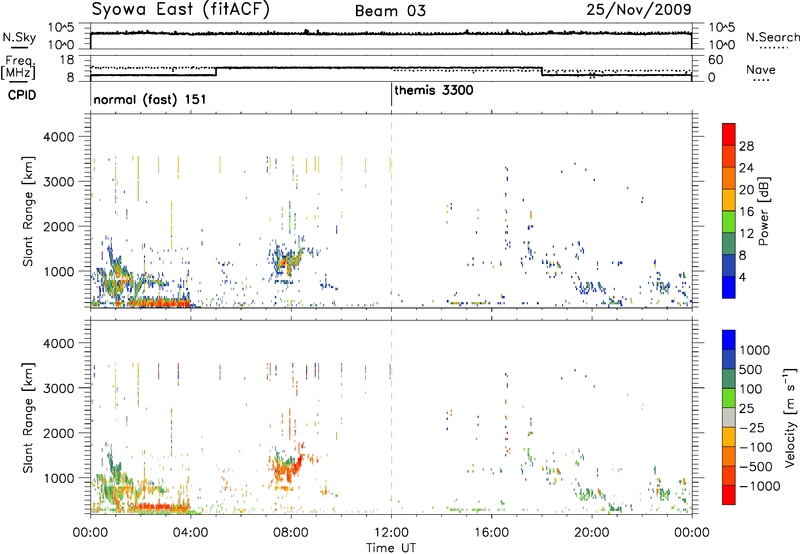Click the 'N.Search' legend label
The height and width of the screenshot is (554, 800).
[x=772, y=37]
